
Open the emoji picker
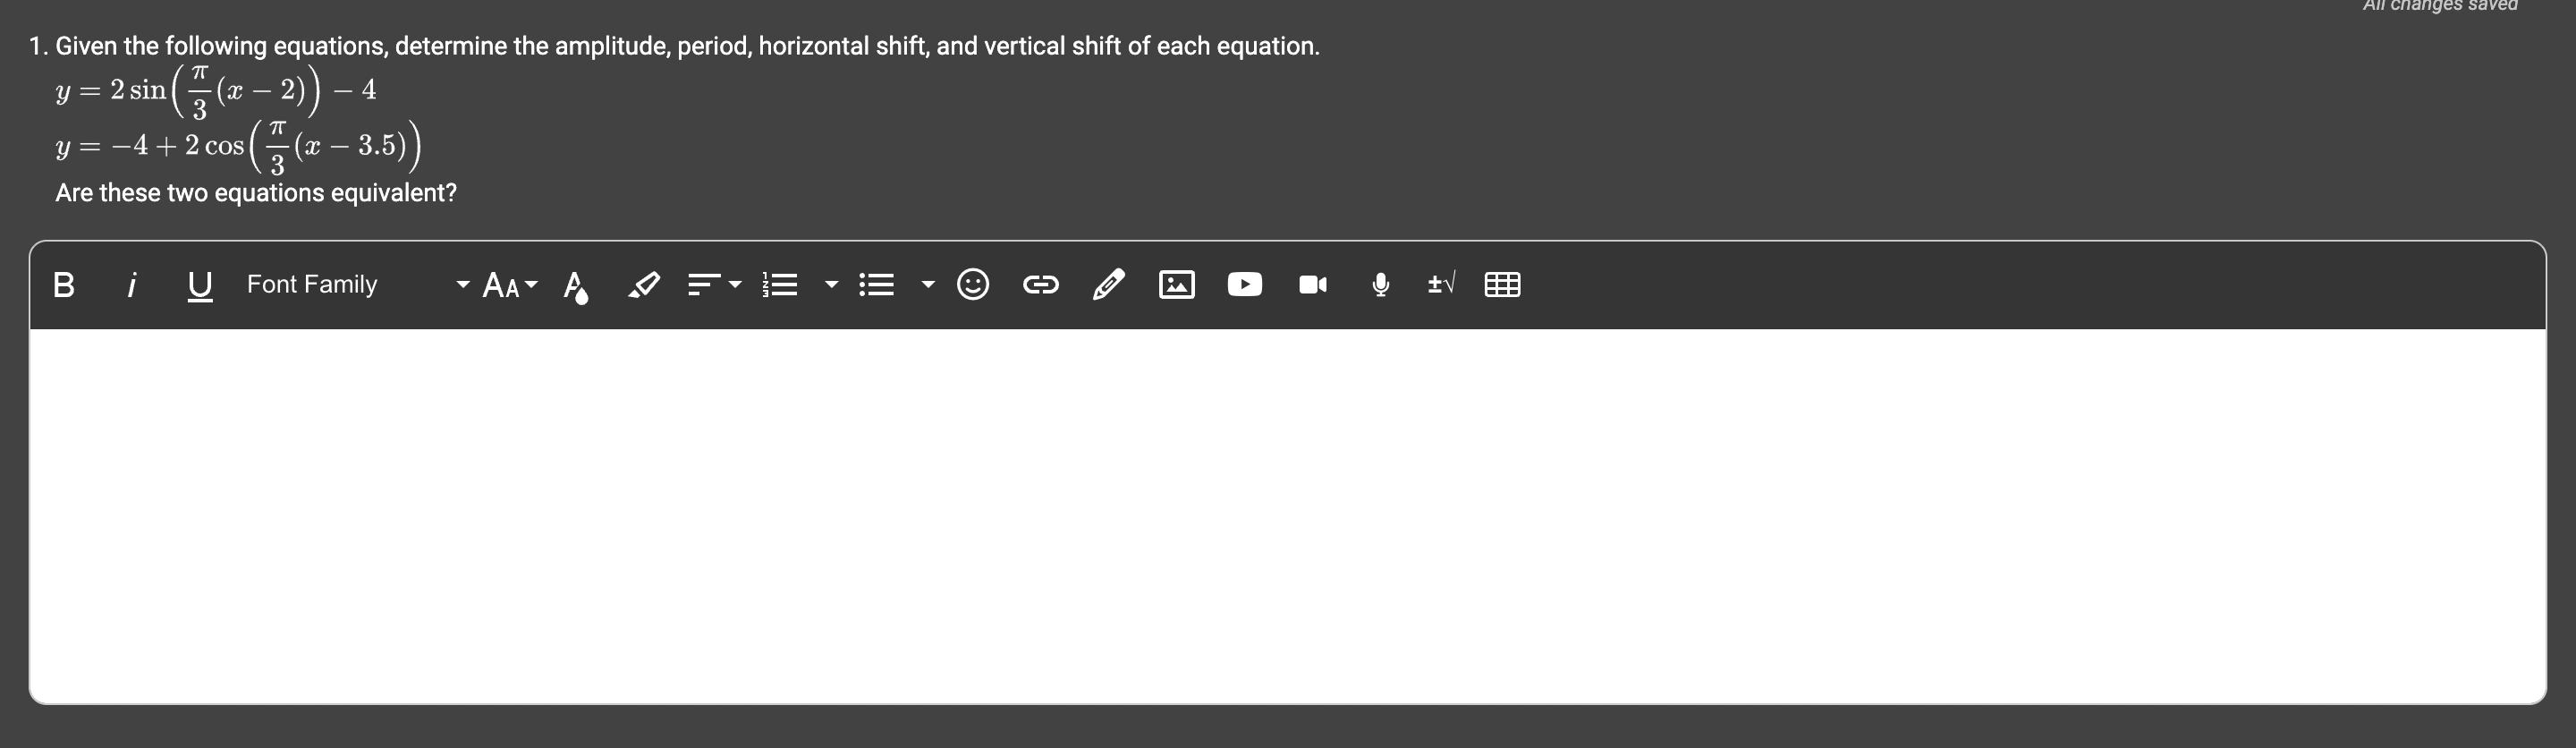[x=973, y=285]
